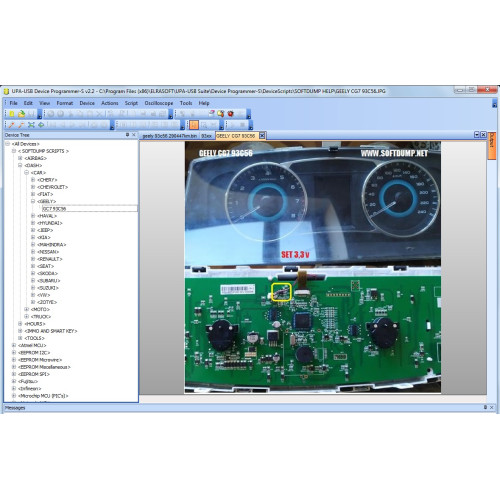Toggle the Device Tree panel pin
The height and width of the screenshot is (500, 500).
point(127,135)
